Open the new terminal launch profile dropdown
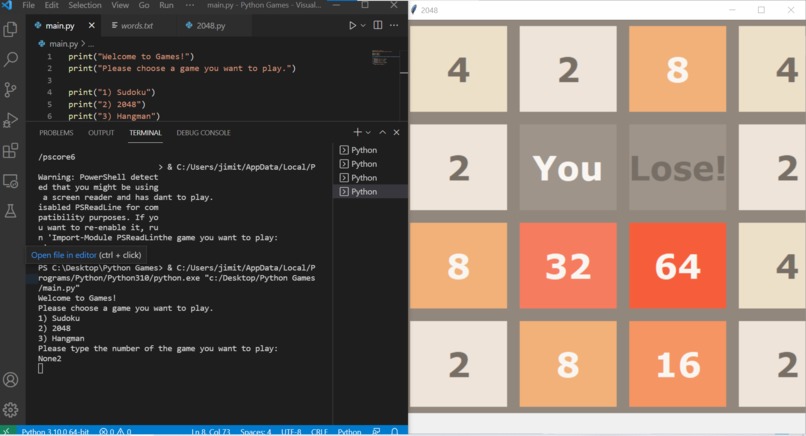Viewport: 806px width, 436px height. pos(368,132)
